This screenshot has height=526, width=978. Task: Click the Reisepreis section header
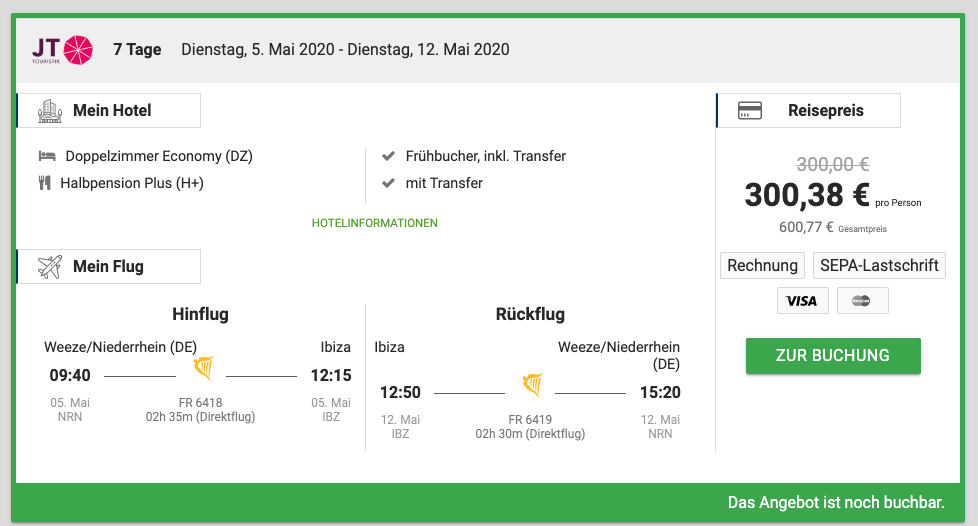tap(825, 111)
